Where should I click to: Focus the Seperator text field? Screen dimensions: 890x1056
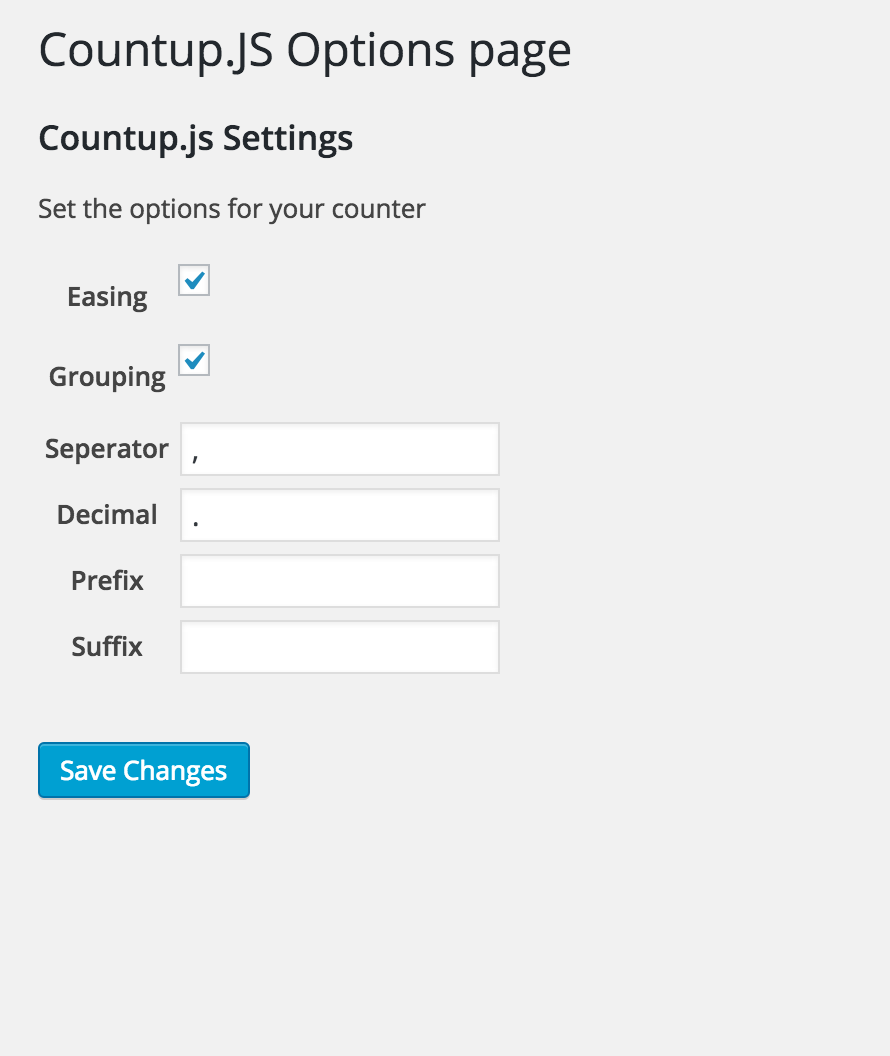[x=340, y=449]
